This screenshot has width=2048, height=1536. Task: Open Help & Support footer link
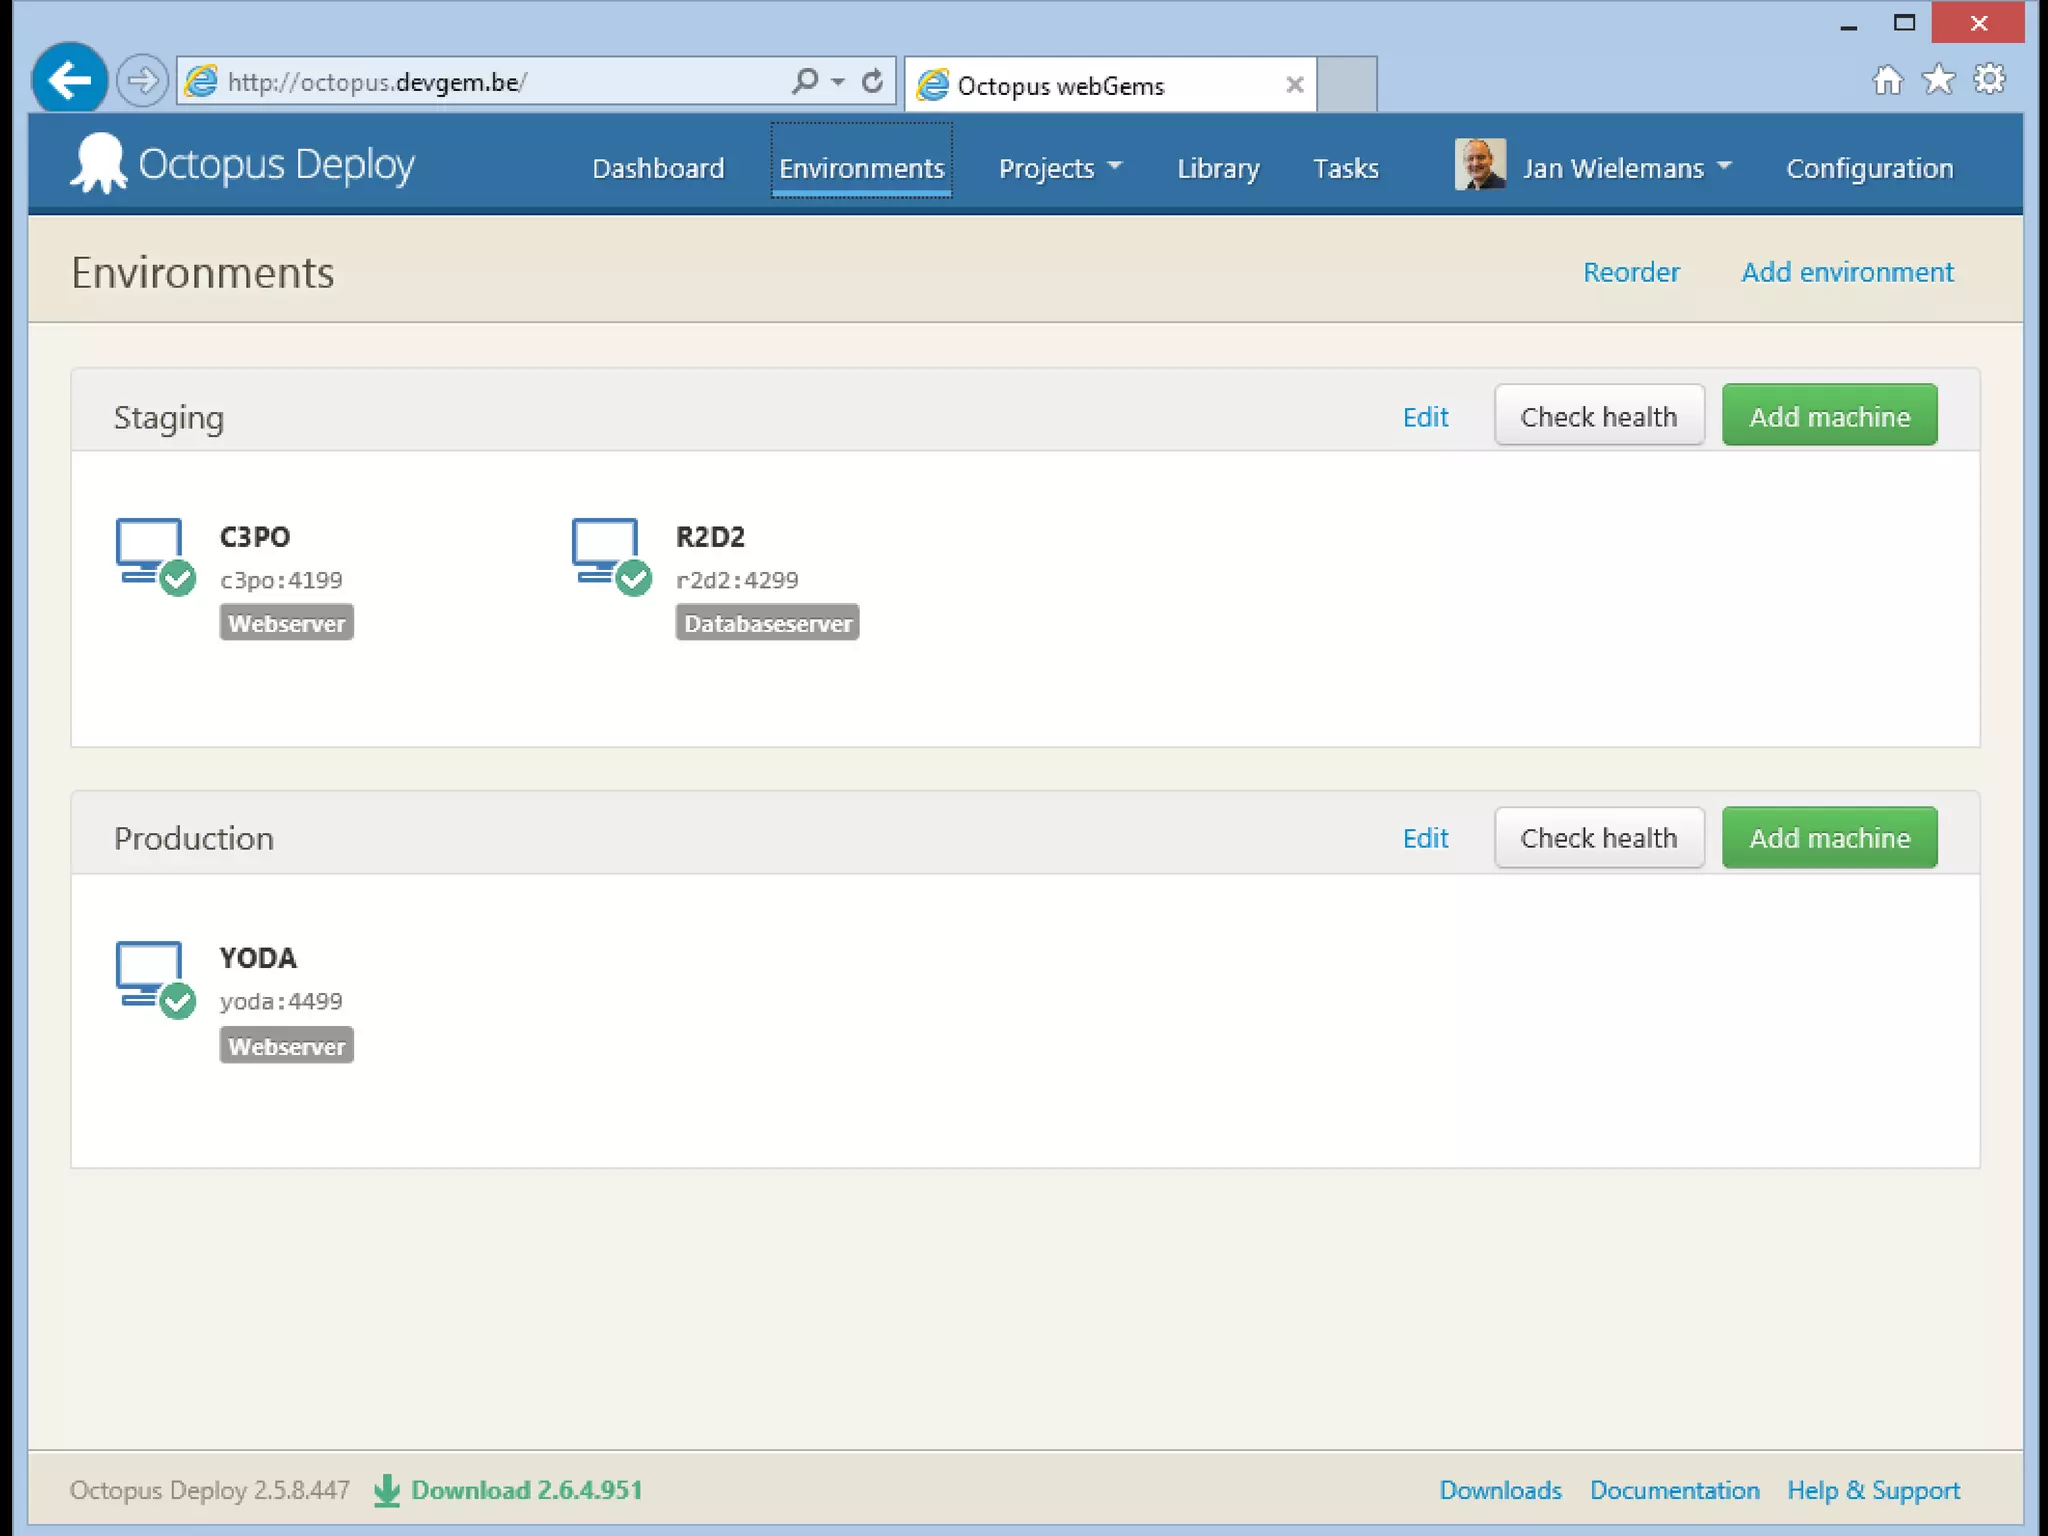[x=1873, y=1490]
